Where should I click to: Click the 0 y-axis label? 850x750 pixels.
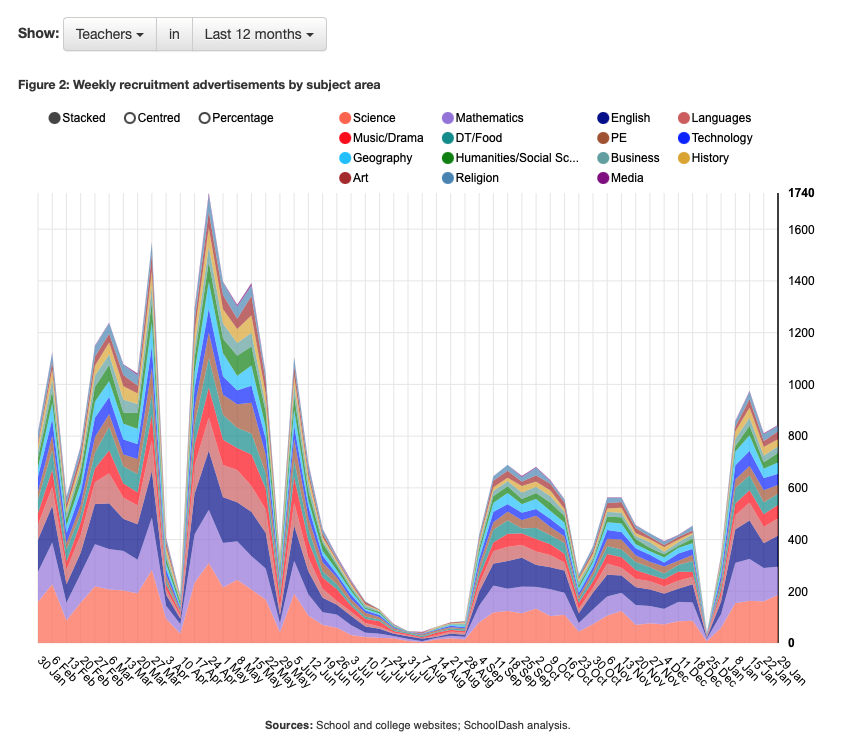(x=791, y=643)
